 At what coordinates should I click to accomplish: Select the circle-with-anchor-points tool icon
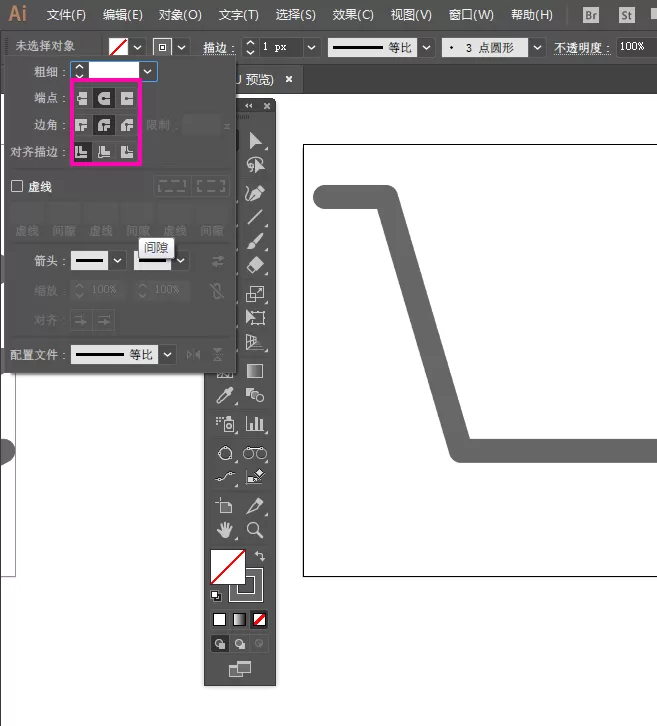(225, 453)
